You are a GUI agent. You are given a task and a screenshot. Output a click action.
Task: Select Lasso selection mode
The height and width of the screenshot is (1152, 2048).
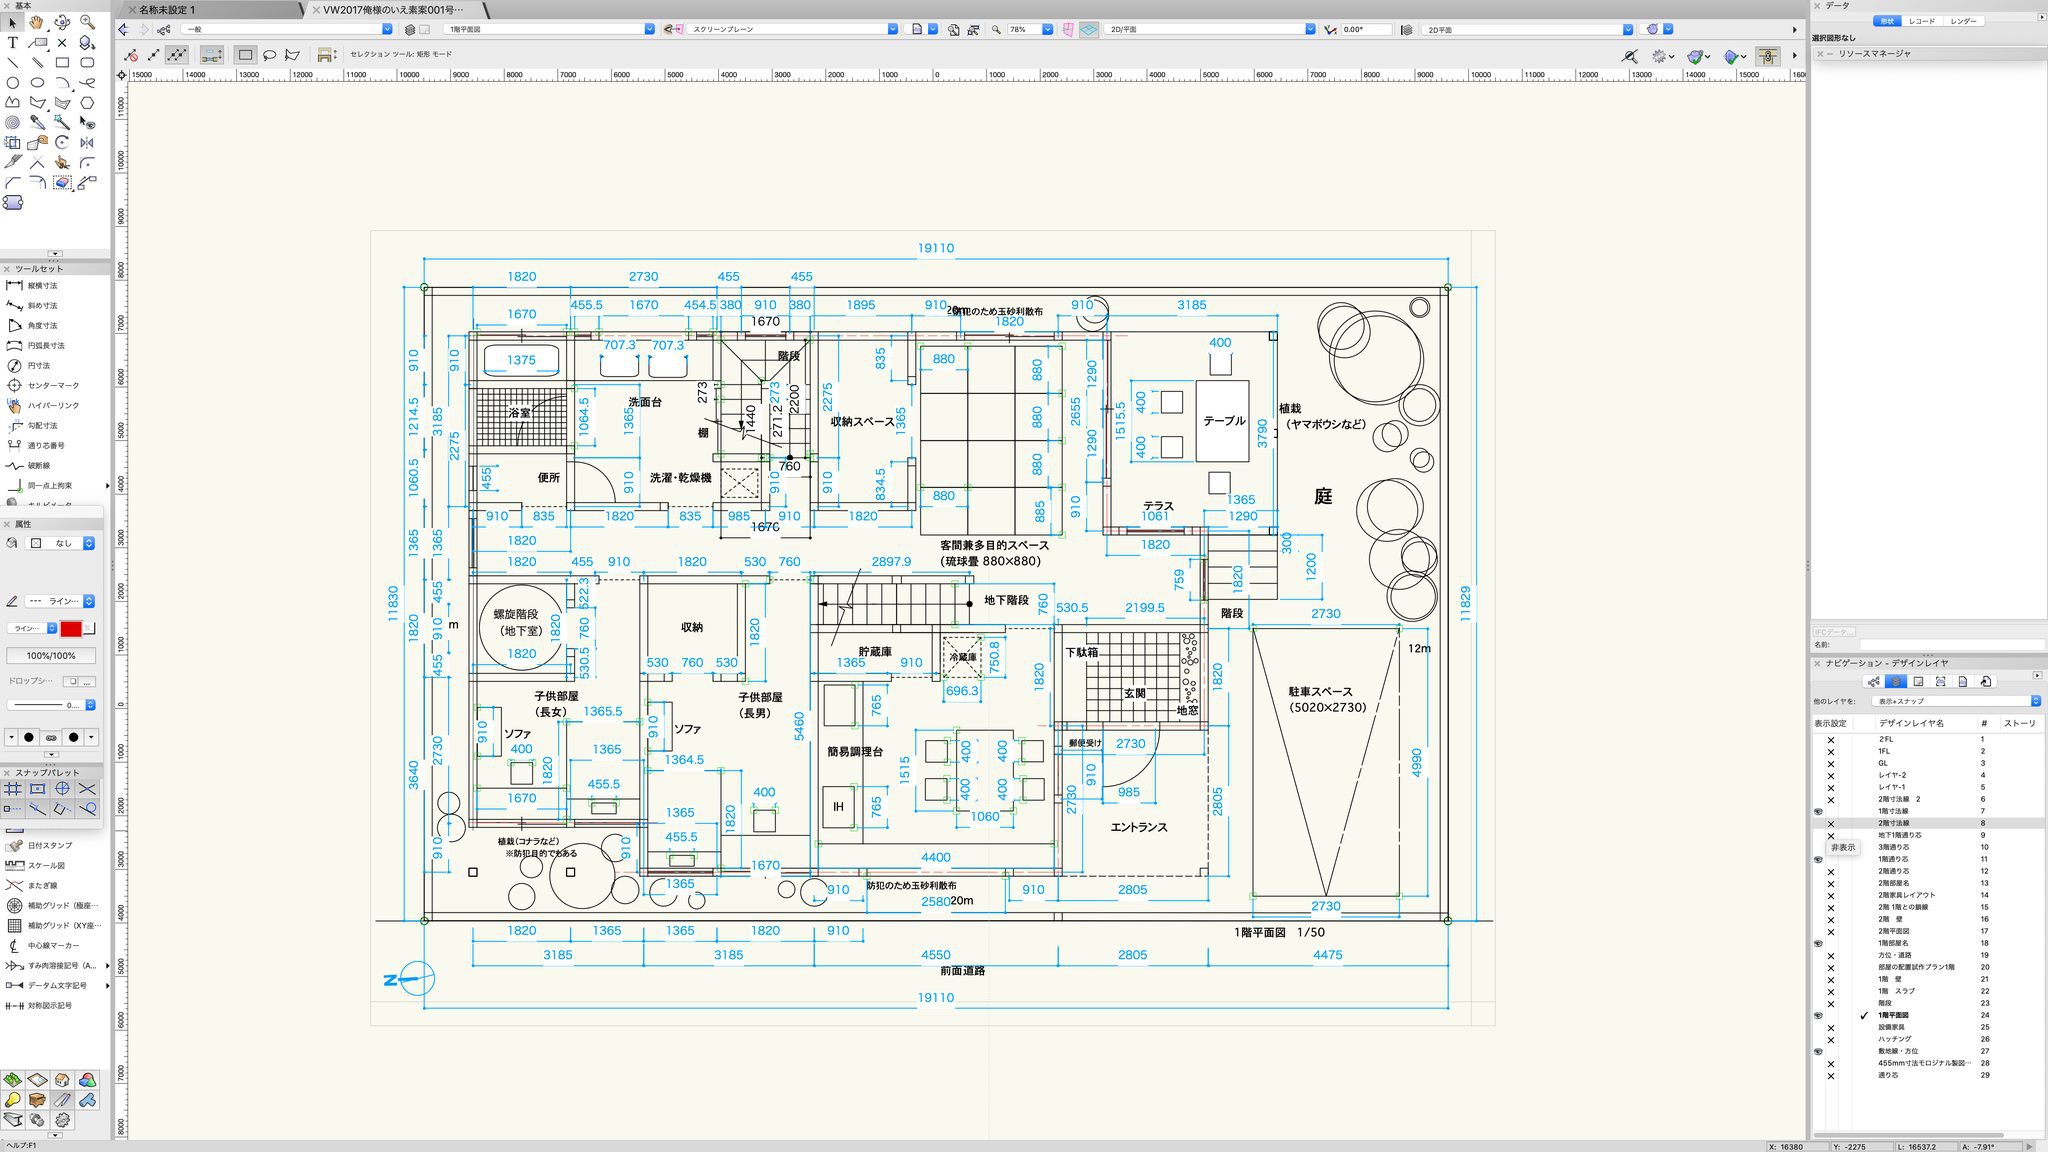(269, 55)
